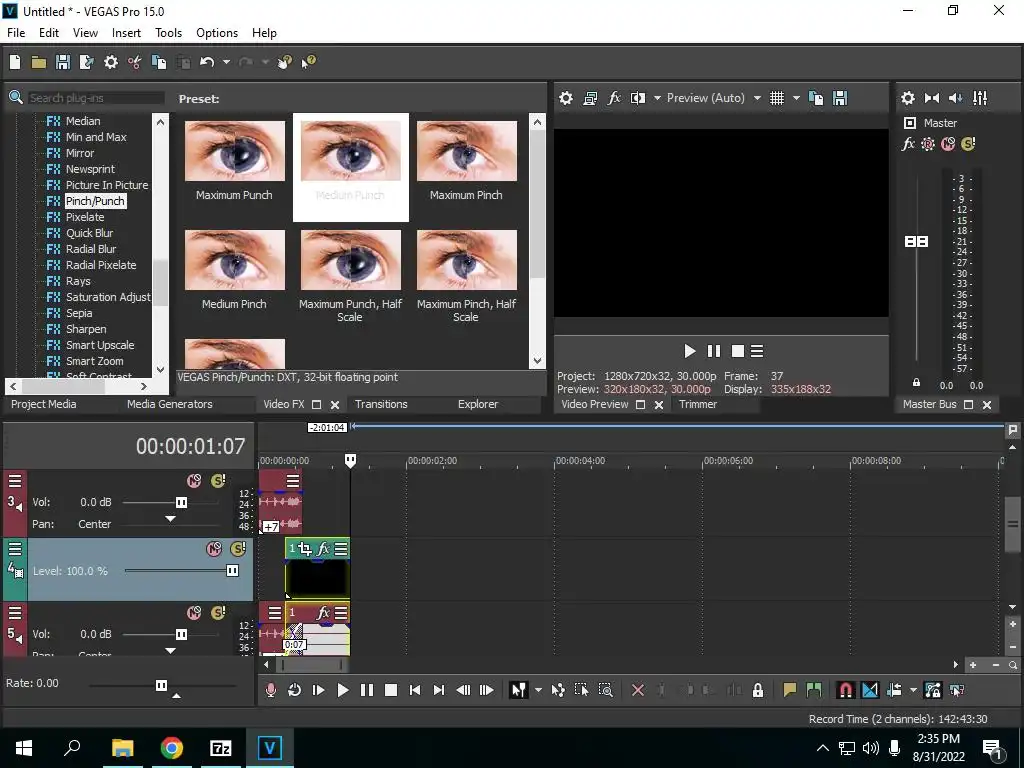This screenshot has width=1024, height=768.
Task: Open the Options menu
Action: coord(217,33)
